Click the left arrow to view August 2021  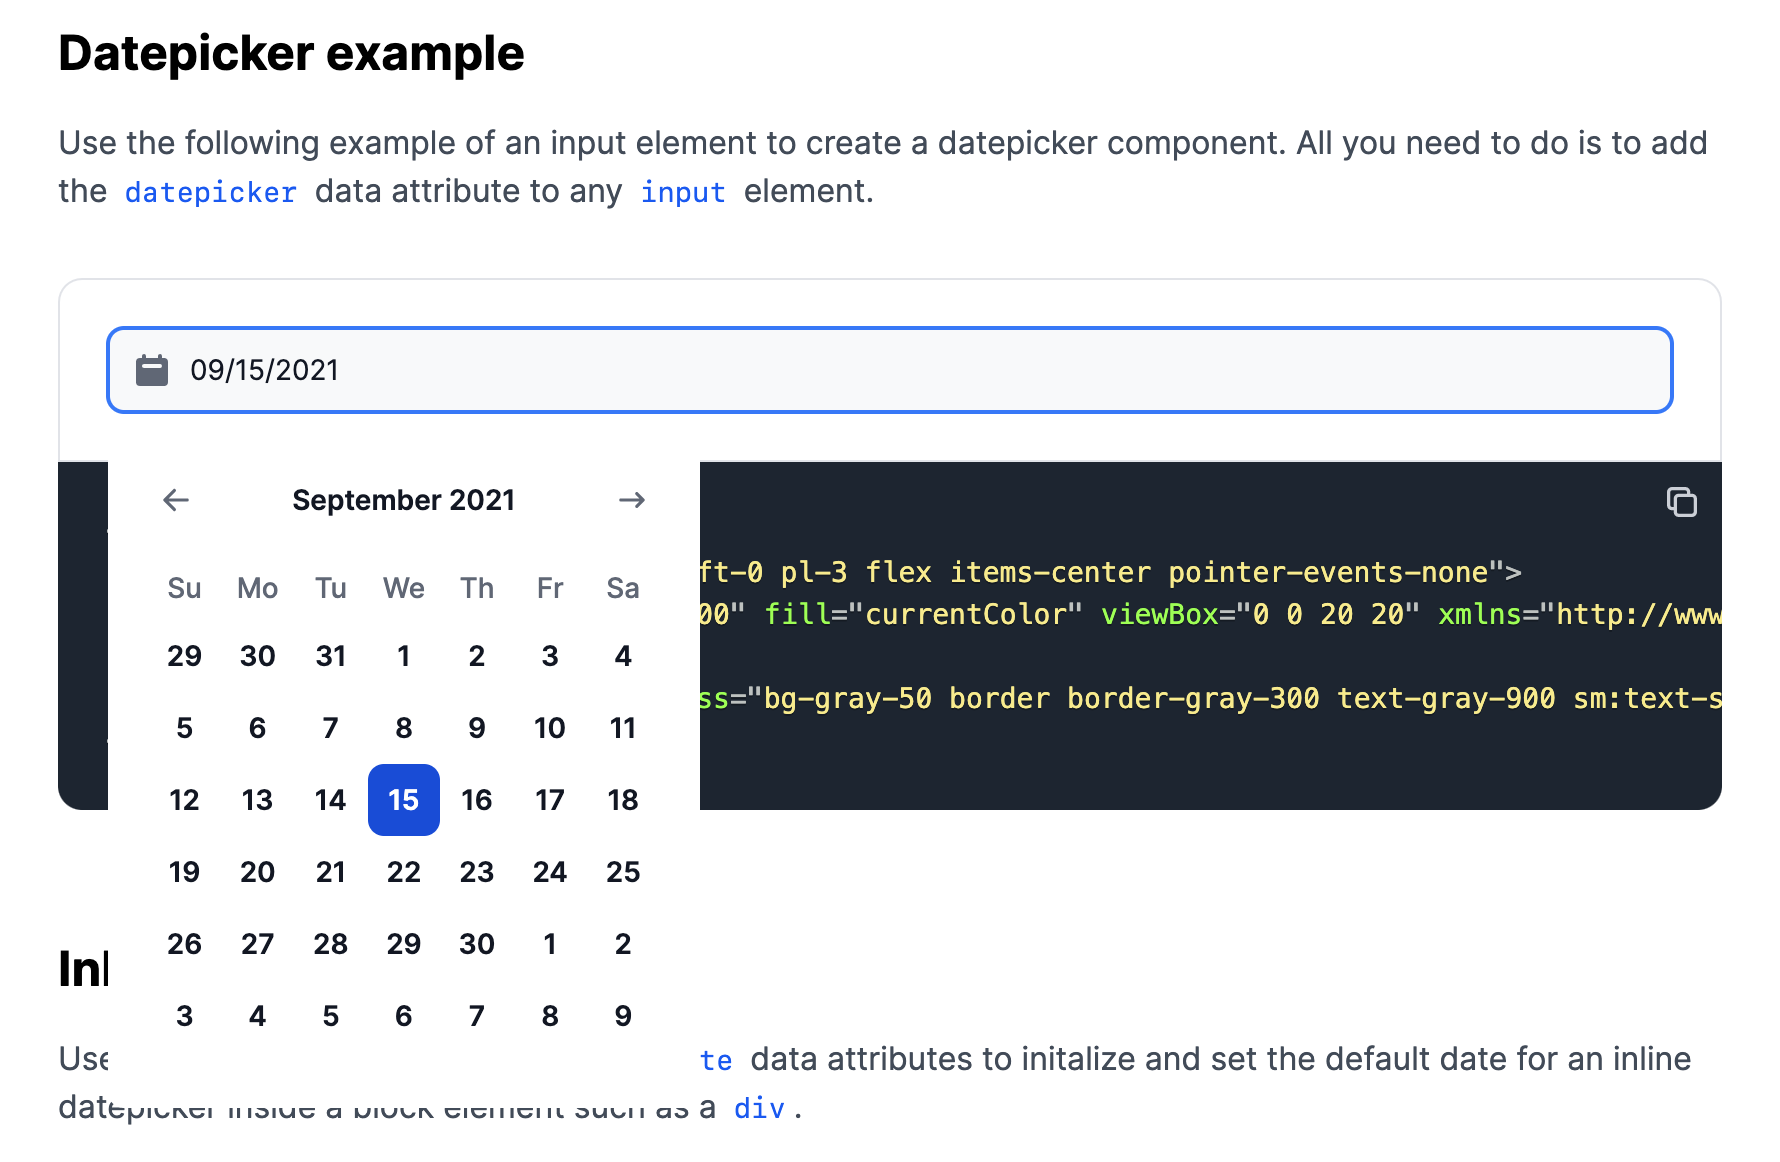click(176, 500)
